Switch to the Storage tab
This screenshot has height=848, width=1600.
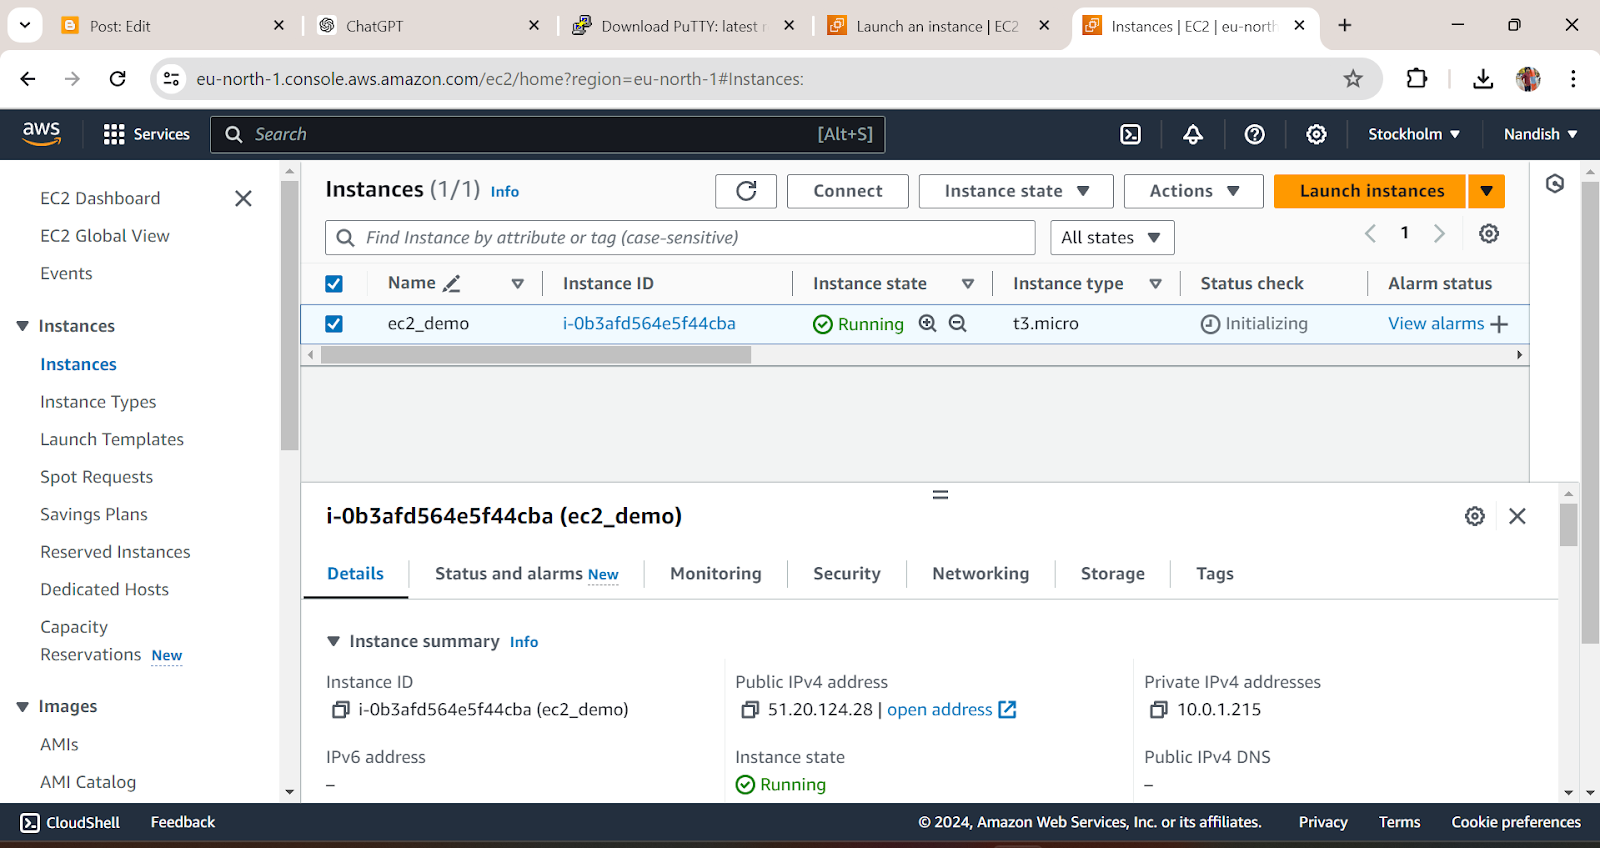(1113, 574)
